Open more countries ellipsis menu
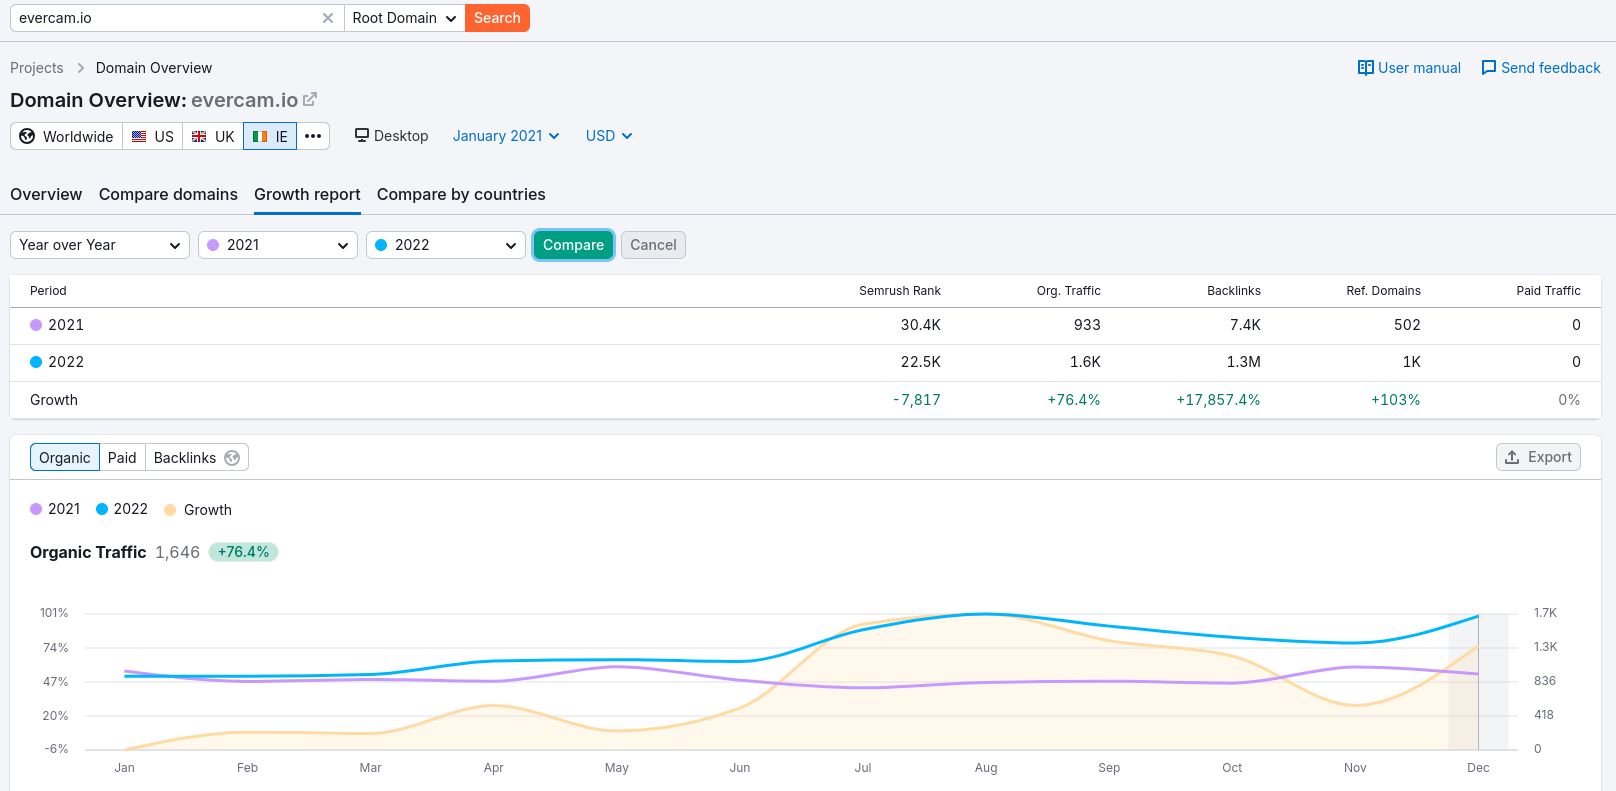 point(313,136)
